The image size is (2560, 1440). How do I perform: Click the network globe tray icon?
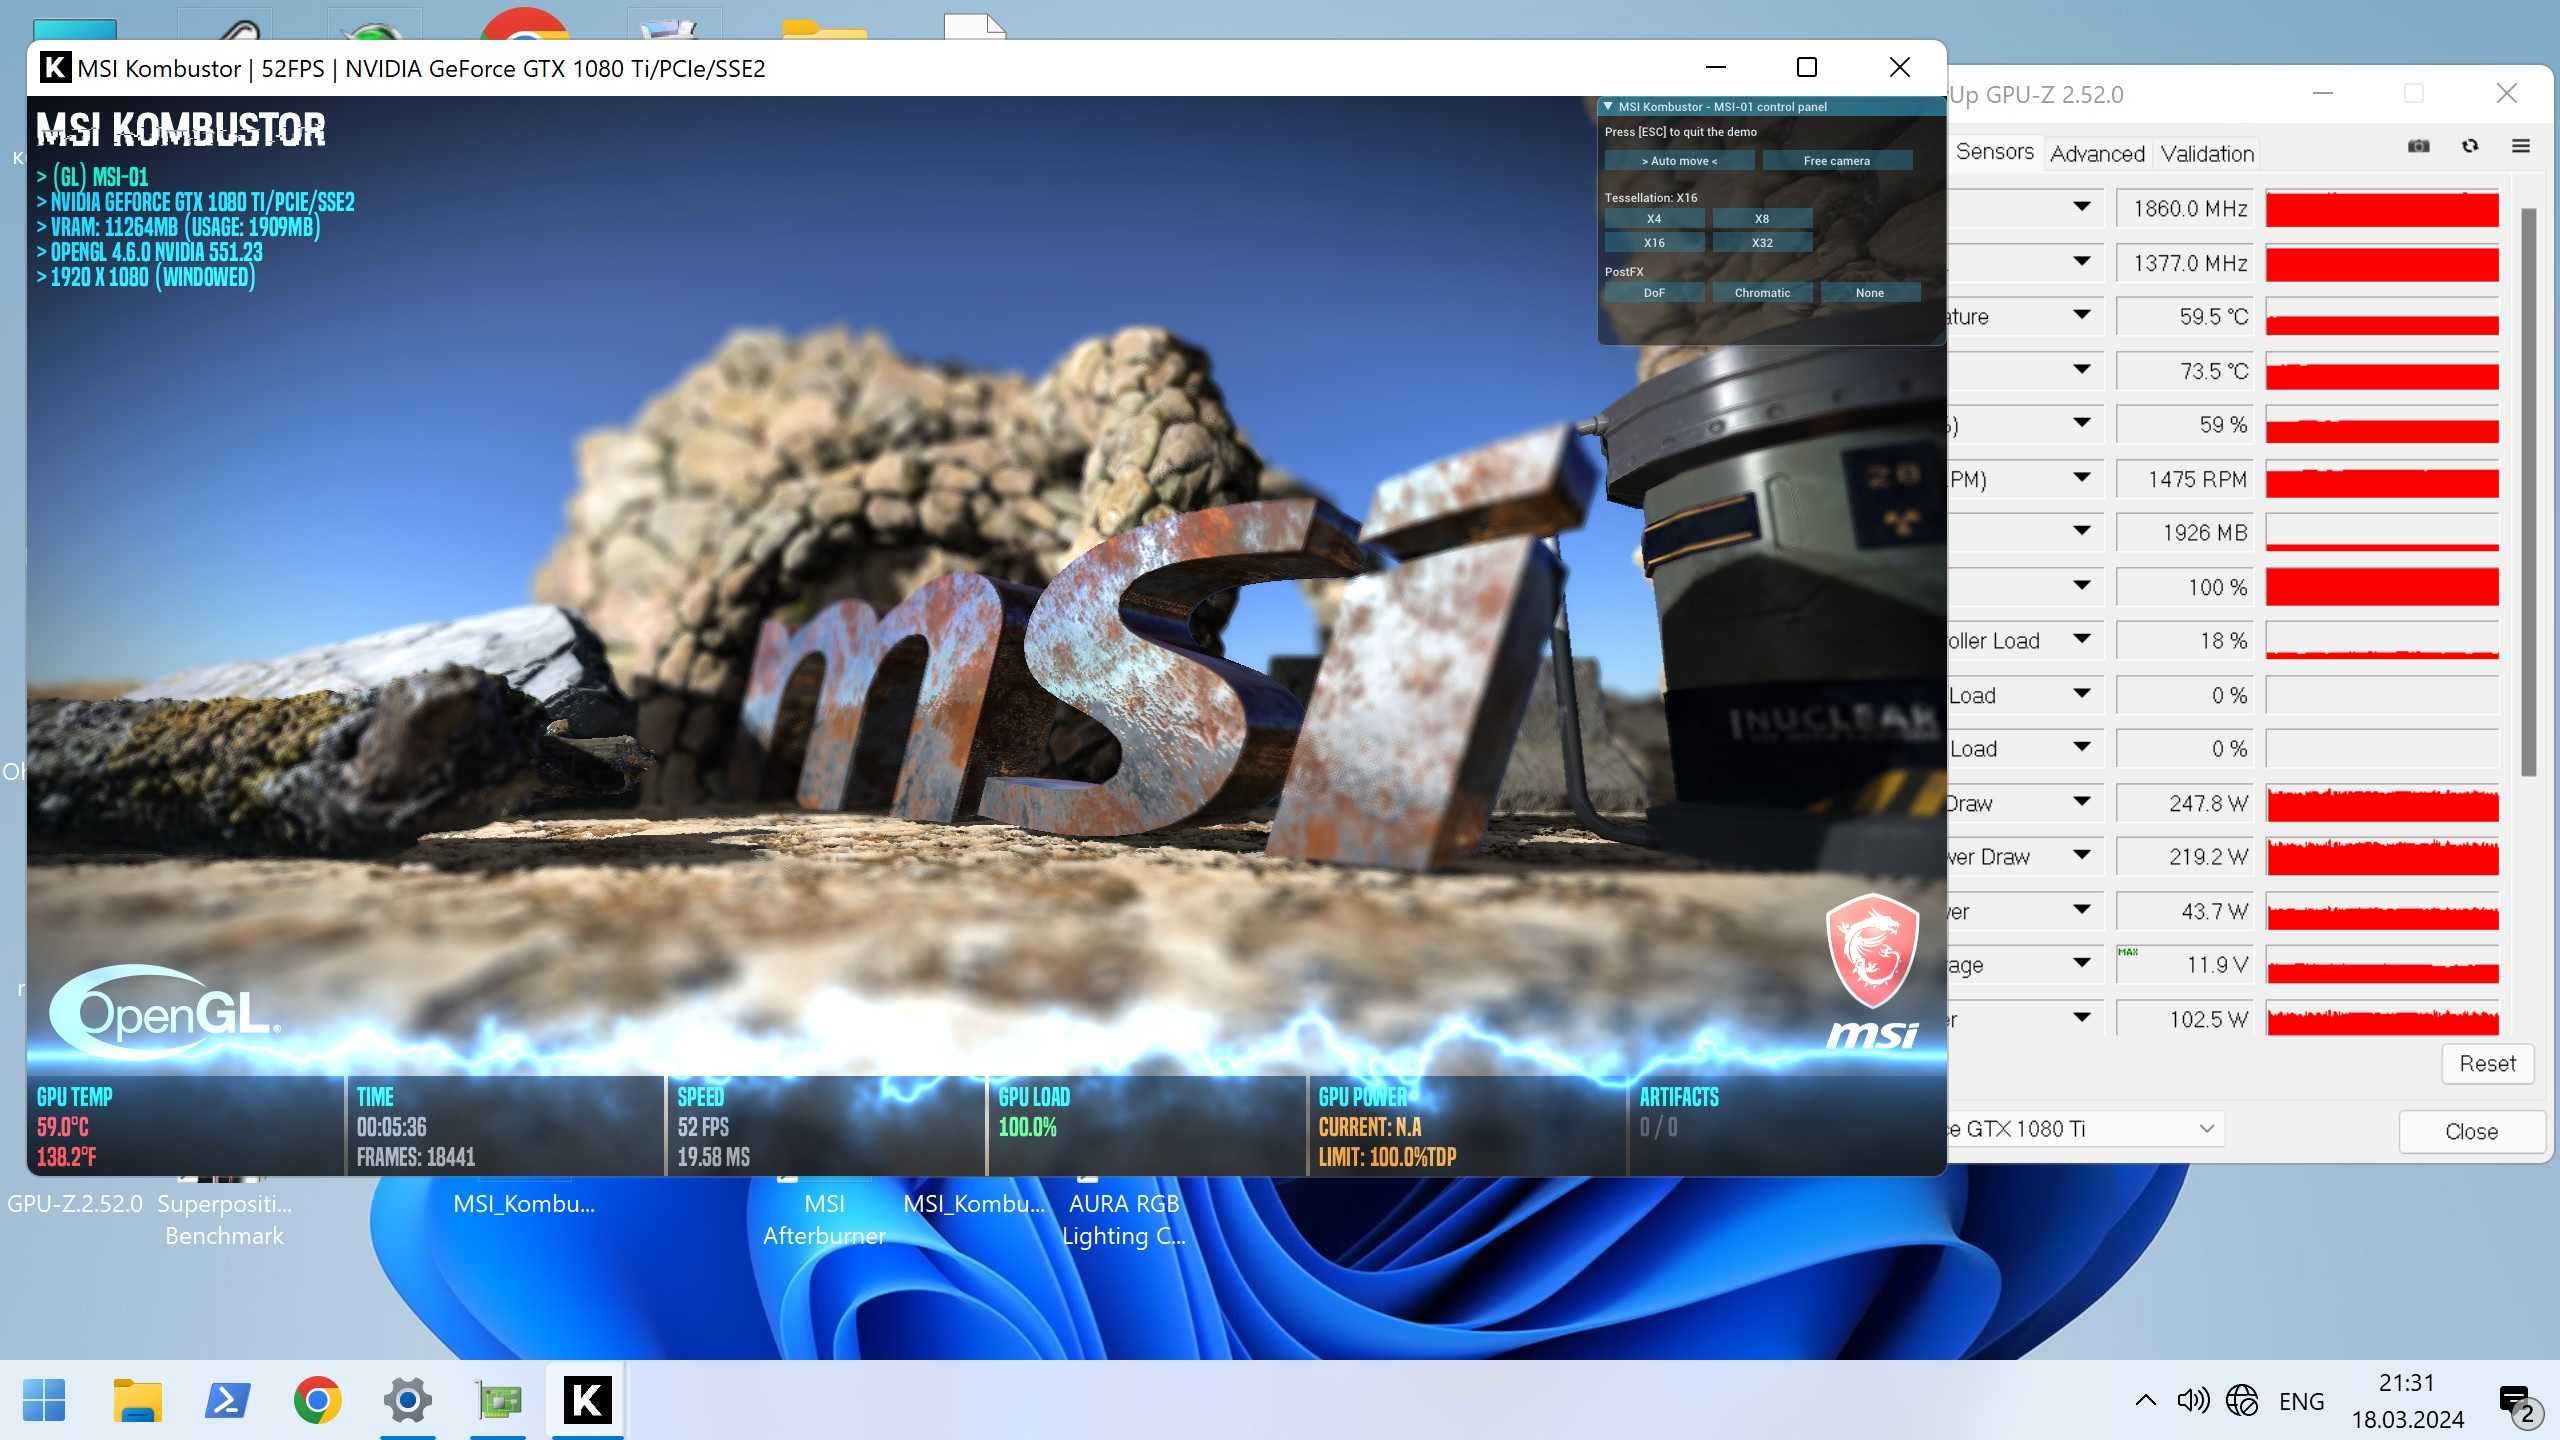2242,1400
